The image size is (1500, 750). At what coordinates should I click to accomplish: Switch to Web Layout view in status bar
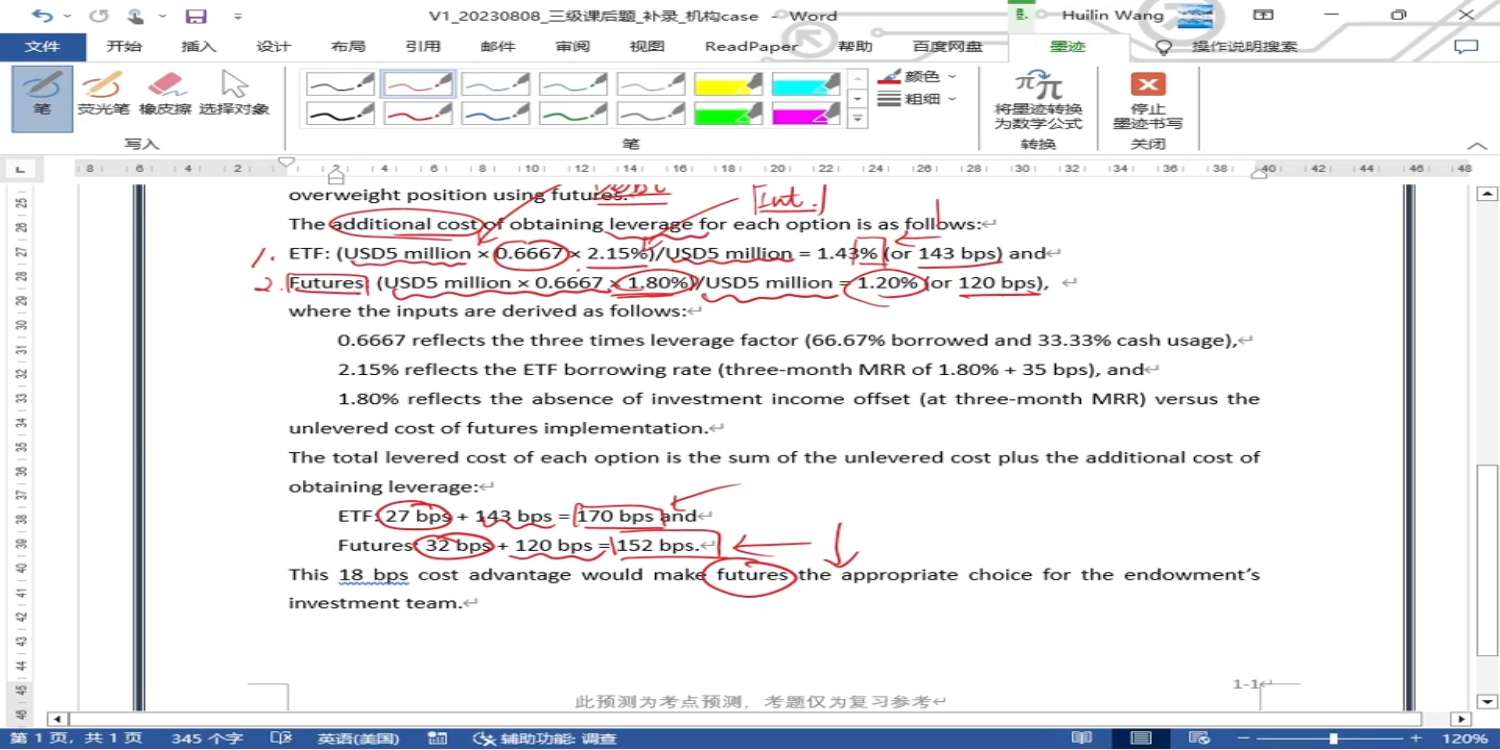(x=1200, y=738)
